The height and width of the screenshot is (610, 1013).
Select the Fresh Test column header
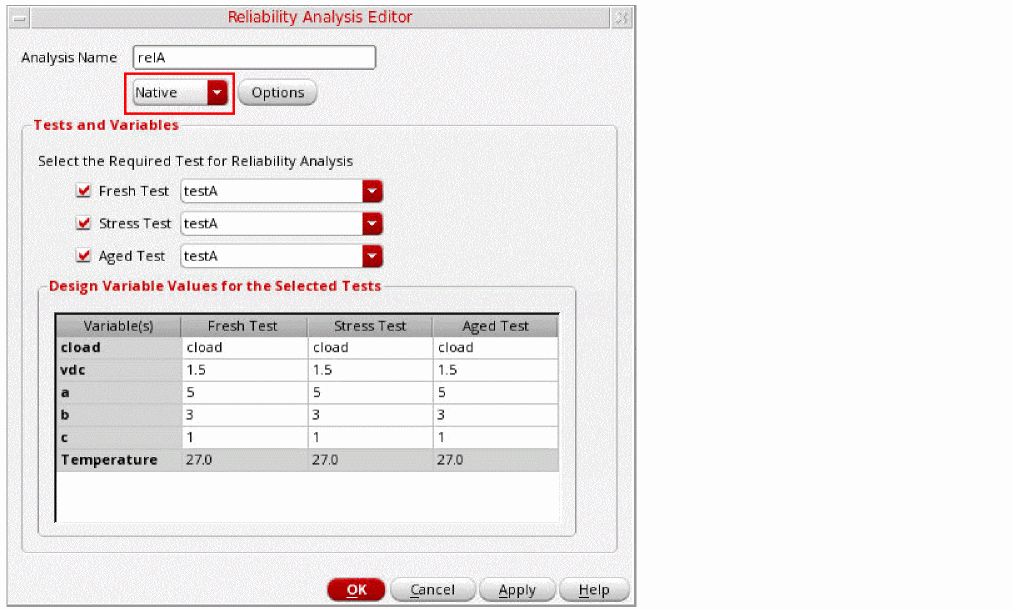tap(243, 326)
